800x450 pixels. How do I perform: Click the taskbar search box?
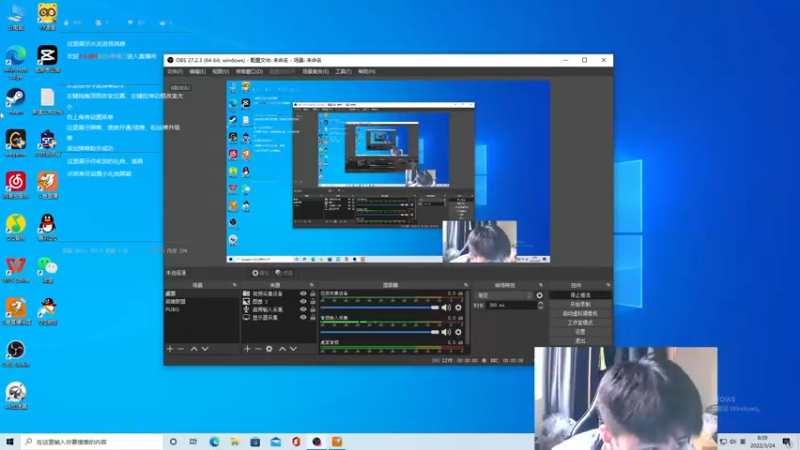[92, 442]
